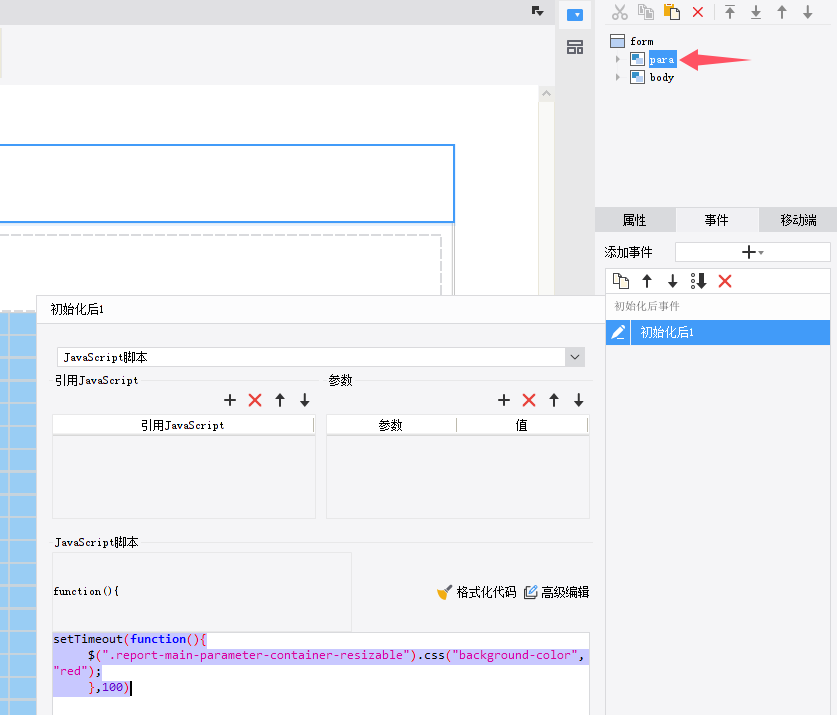Image resolution: width=837 pixels, height=715 pixels.
Task: Open 高级编辑 advanced editor
Action: click(557, 592)
